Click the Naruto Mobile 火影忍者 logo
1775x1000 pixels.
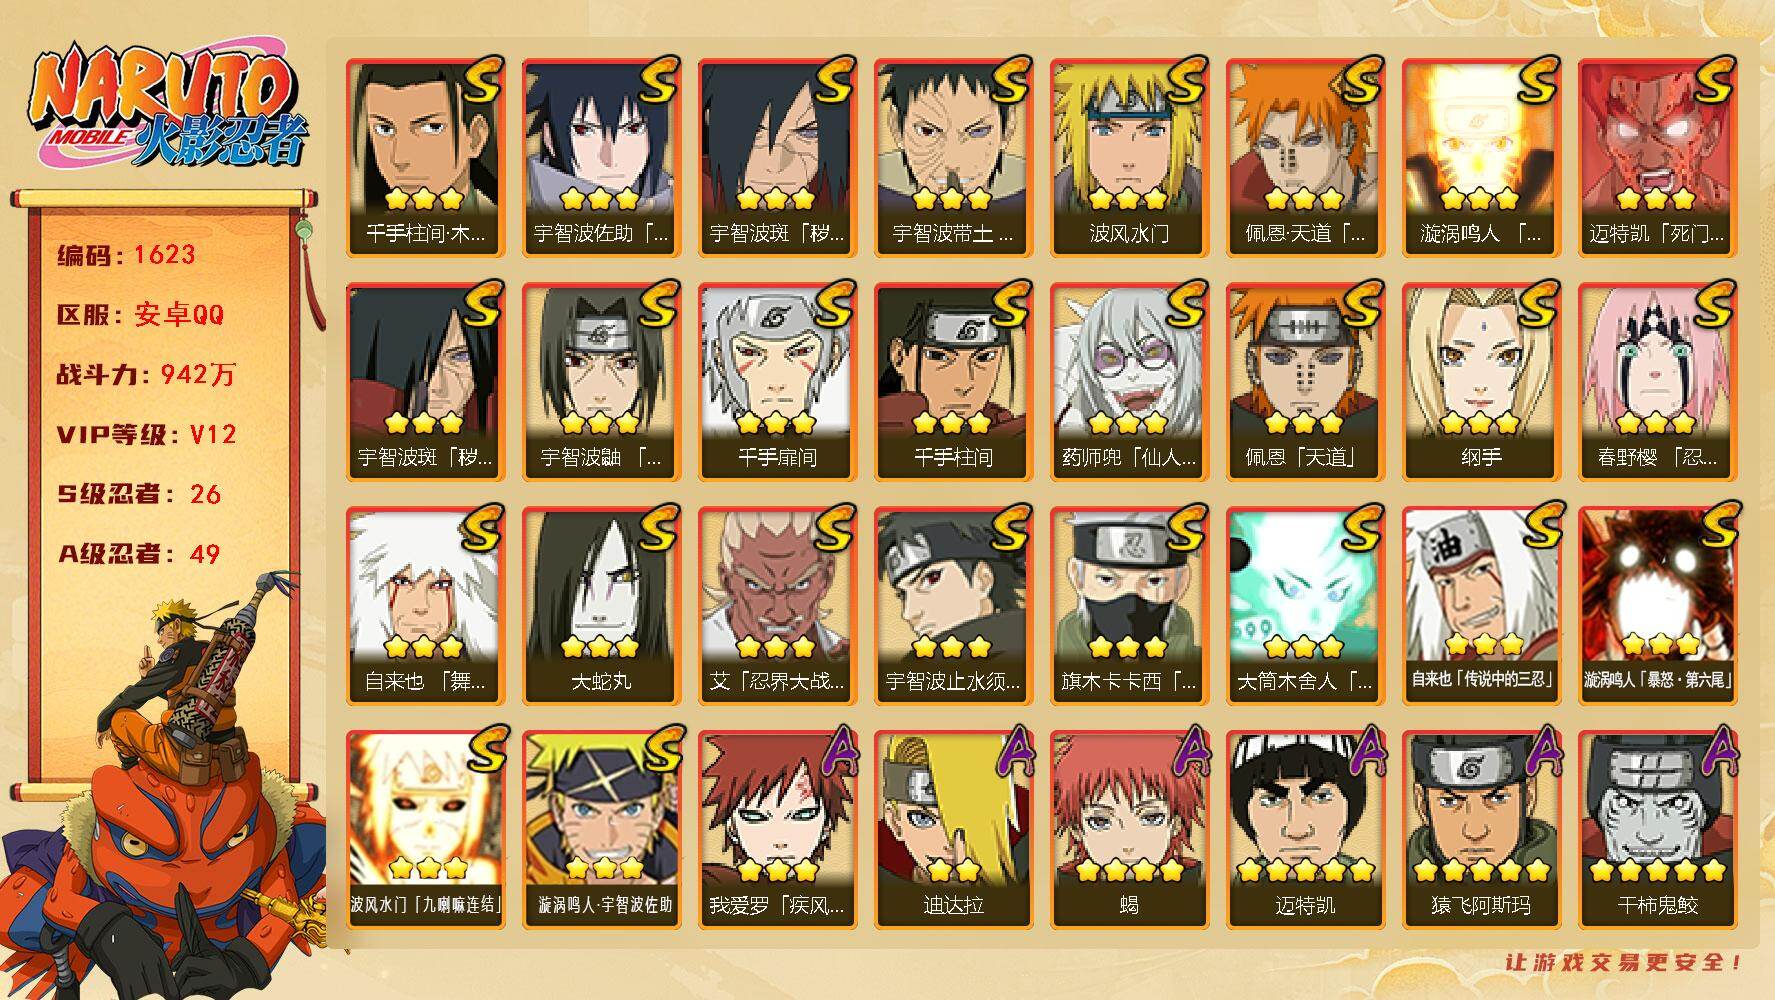pyautogui.click(x=168, y=109)
